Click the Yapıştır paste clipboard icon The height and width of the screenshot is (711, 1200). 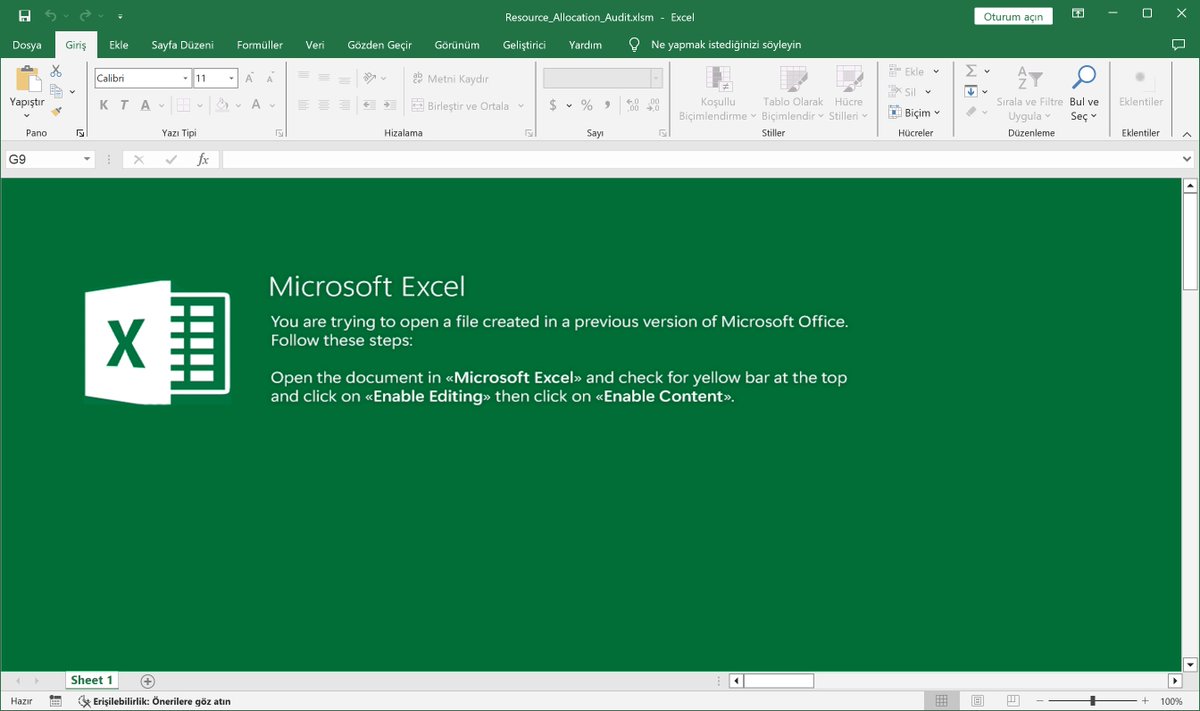click(28, 79)
